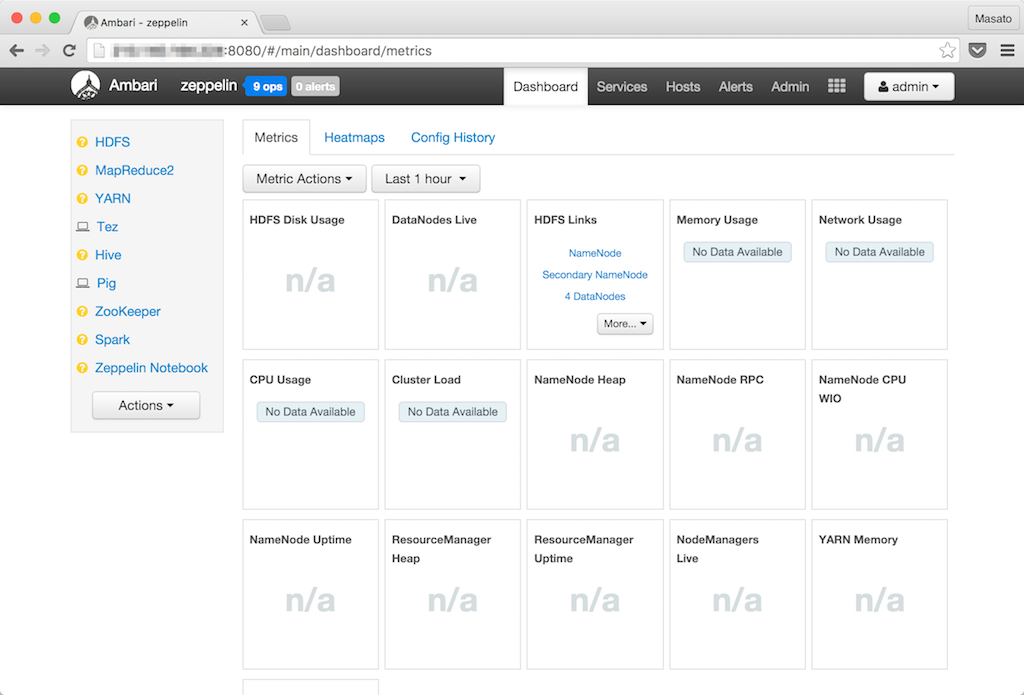This screenshot has width=1024, height=695.
Task: Reload the page with refresh icon
Action: (x=69, y=50)
